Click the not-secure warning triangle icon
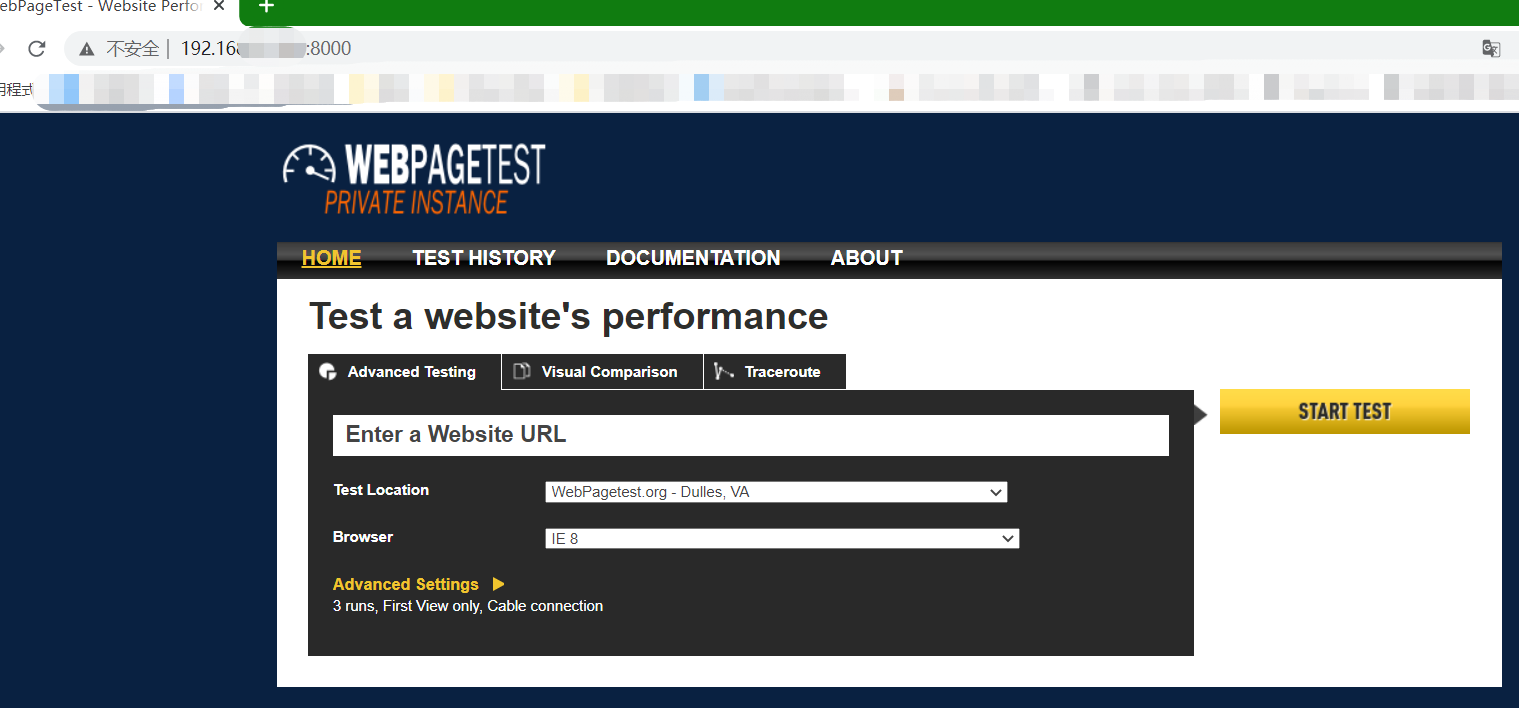Image resolution: width=1519 pixels, height=708 pixels. 87,48
